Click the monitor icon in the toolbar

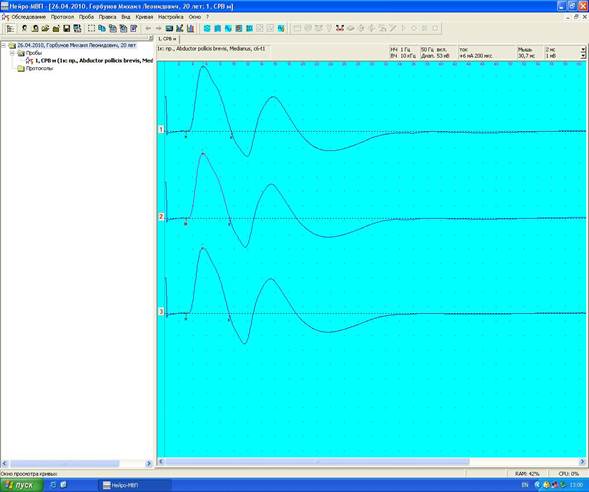[x=169, y=29]
